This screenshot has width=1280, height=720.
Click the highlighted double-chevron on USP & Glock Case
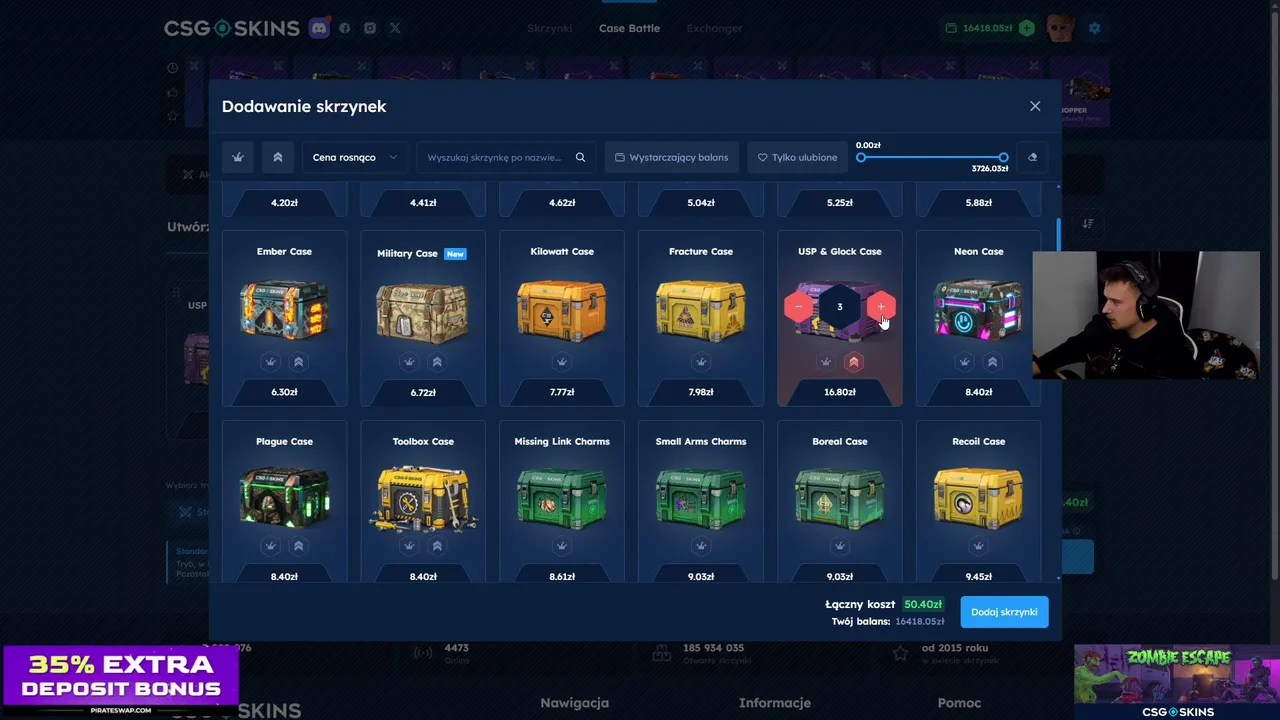[854, 362]
